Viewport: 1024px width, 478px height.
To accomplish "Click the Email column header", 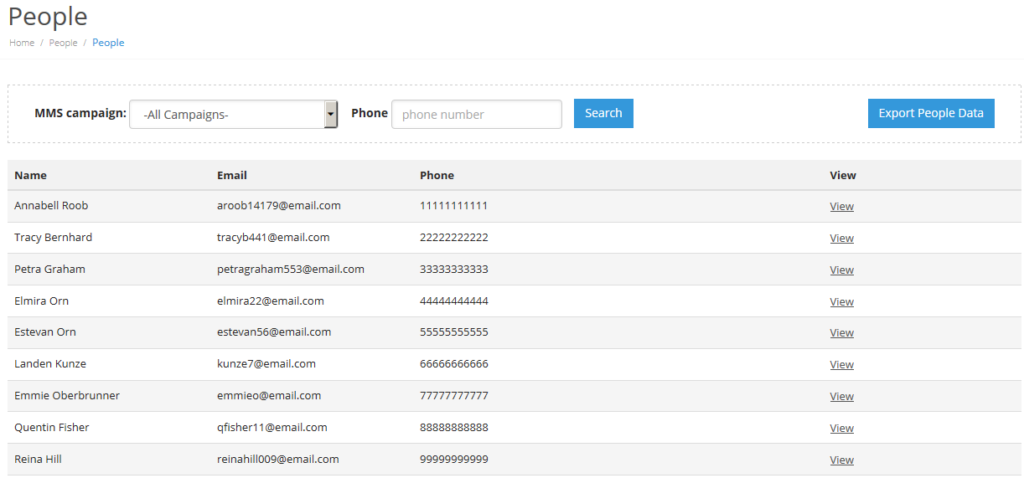I will pyautogui.click(x=231, y=175).
